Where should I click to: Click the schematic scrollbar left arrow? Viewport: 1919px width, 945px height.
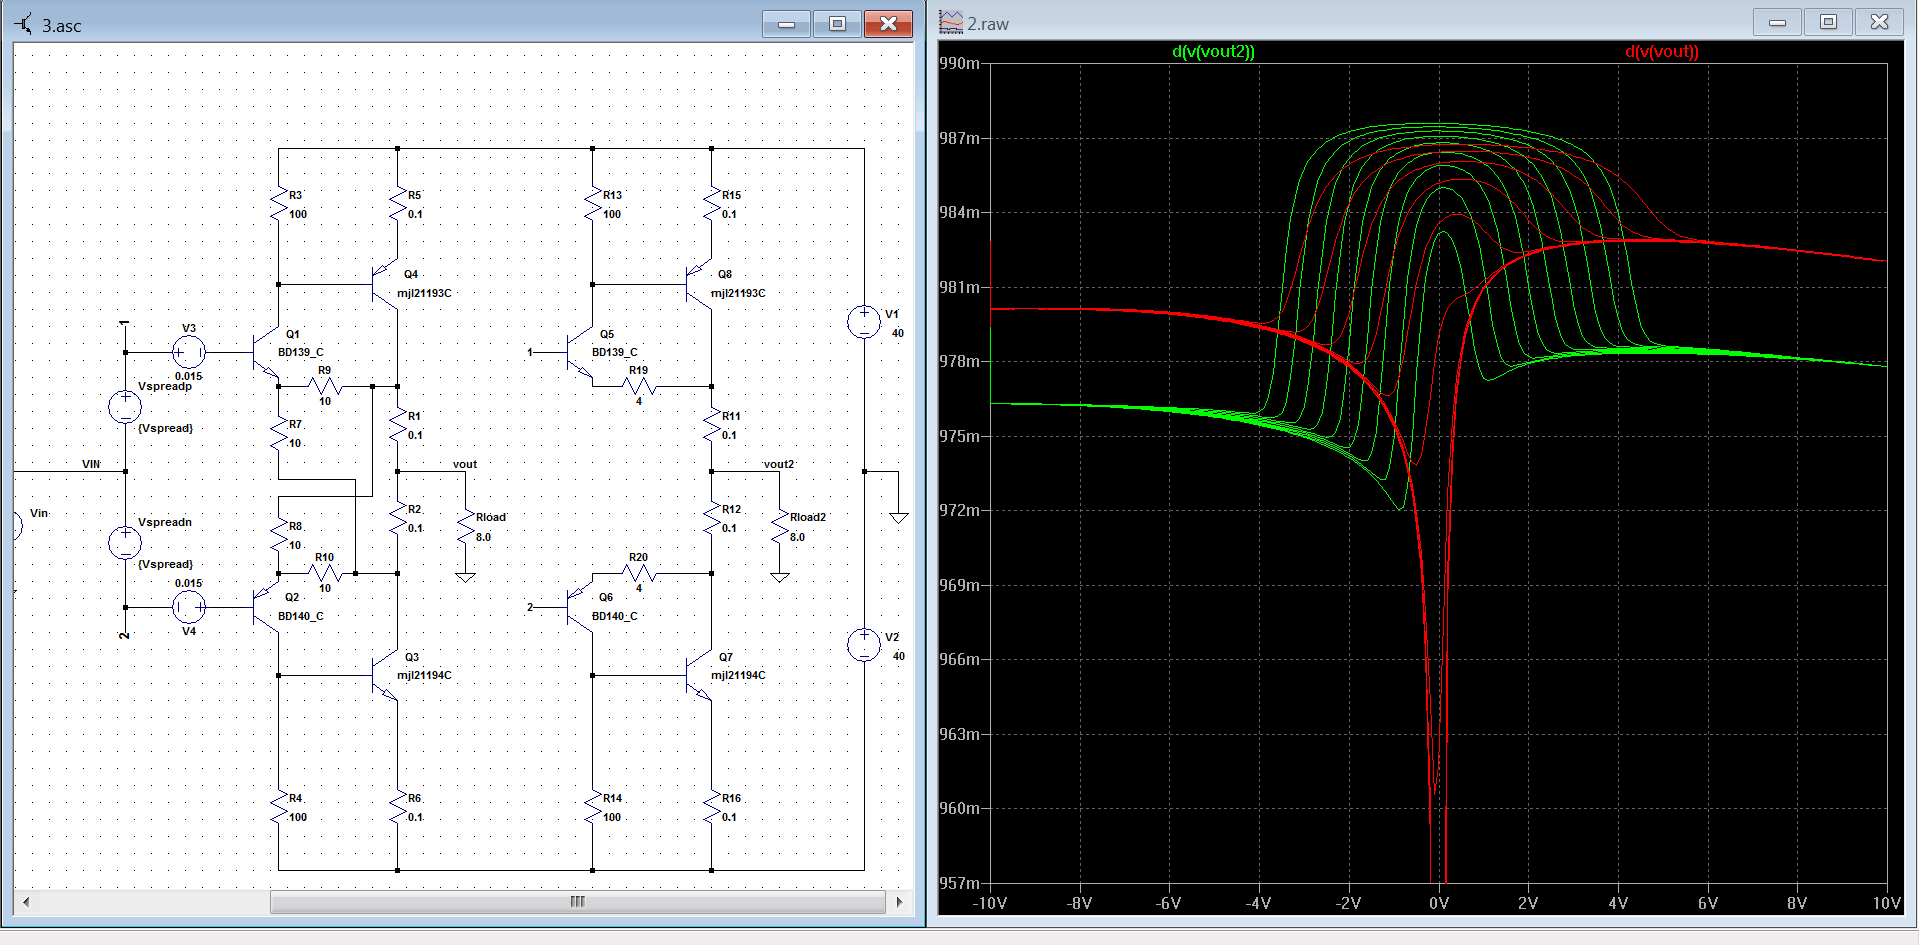tap(26, 902)
